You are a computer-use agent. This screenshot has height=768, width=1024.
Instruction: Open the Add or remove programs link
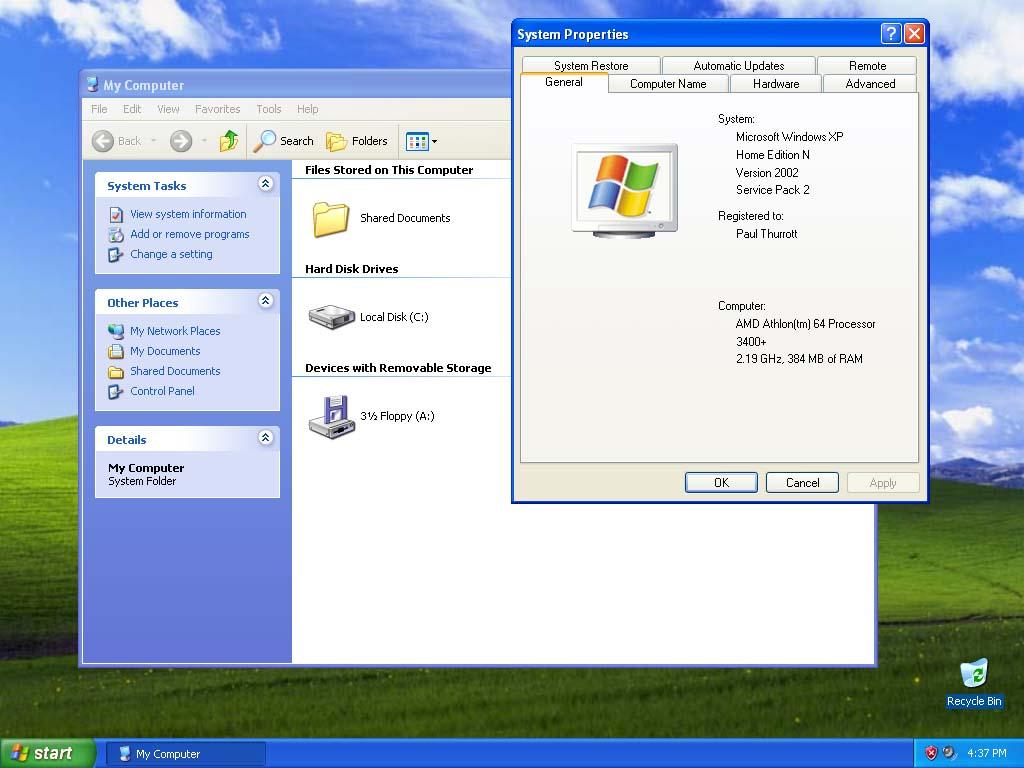pos(189,233)
